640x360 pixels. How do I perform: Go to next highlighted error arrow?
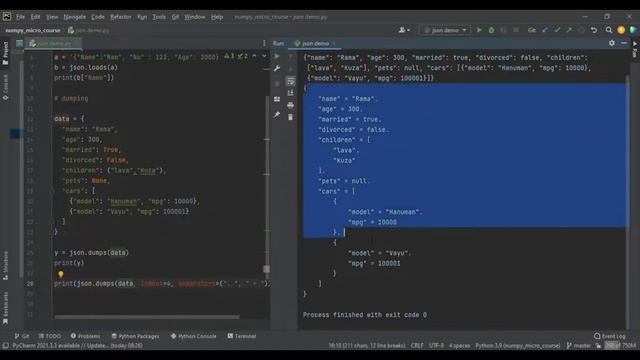pyautogui.click(x=264, y=56)
